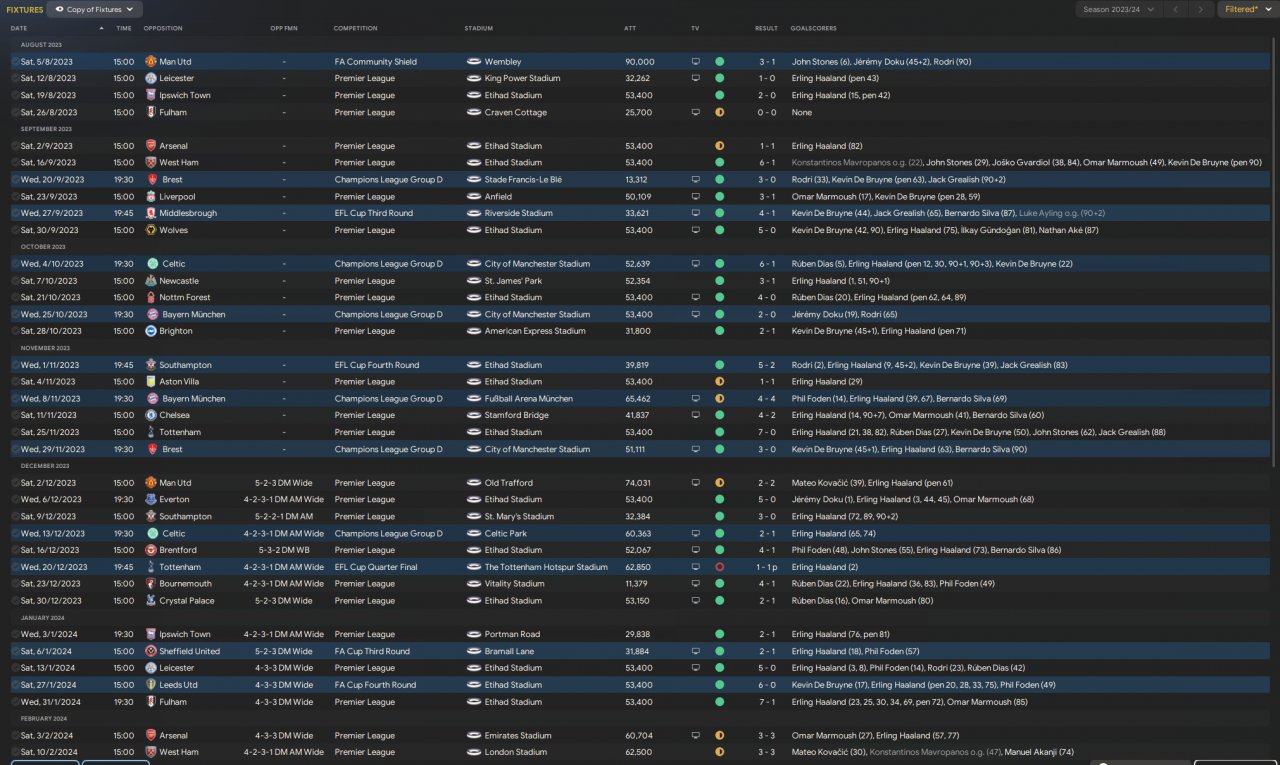Click the Fulham badge in the 26/8/2023 row
The width and height of the screenshot is (1280, 765).
151,113
